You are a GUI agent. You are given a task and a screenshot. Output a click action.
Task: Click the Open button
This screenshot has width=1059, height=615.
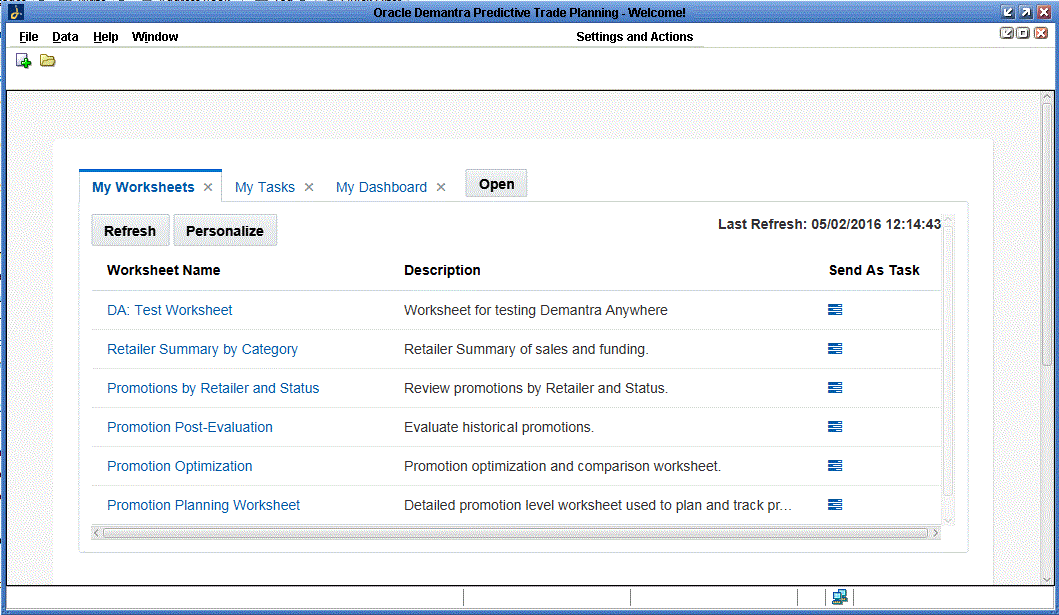pyautogui.click(x=496, y=184)
